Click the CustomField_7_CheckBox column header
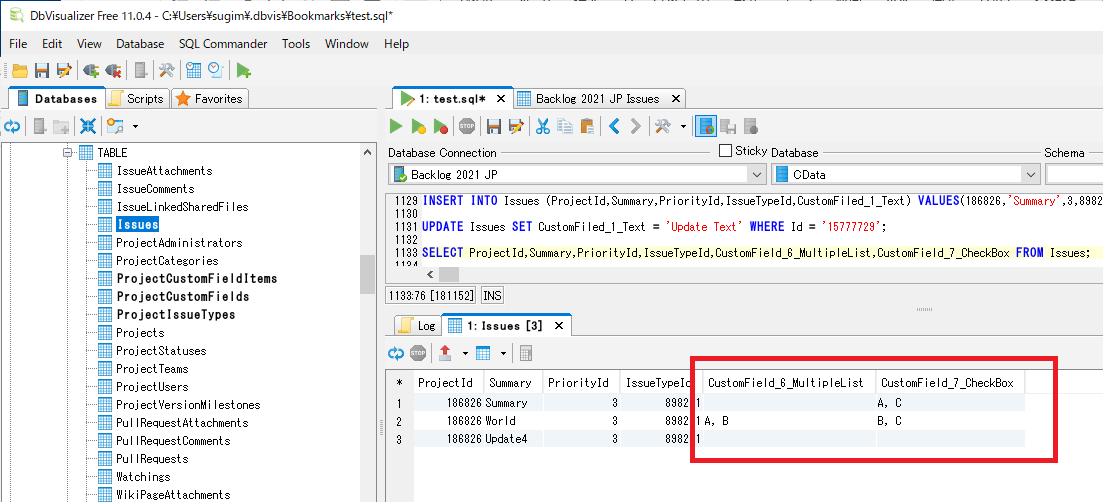 (947, 382)
